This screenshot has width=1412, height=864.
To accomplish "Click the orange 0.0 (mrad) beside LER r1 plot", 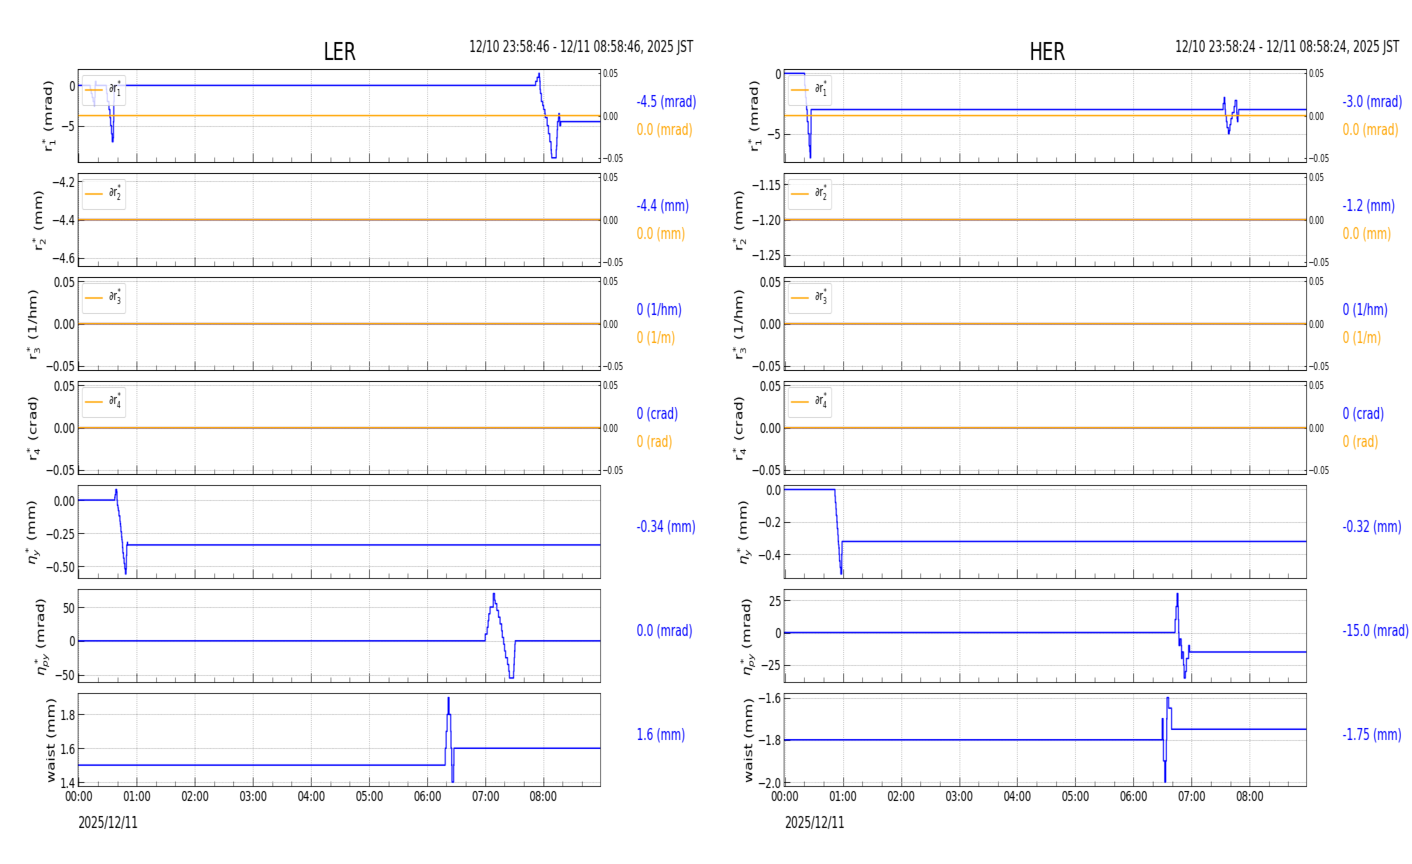I will tap(664, 130).
